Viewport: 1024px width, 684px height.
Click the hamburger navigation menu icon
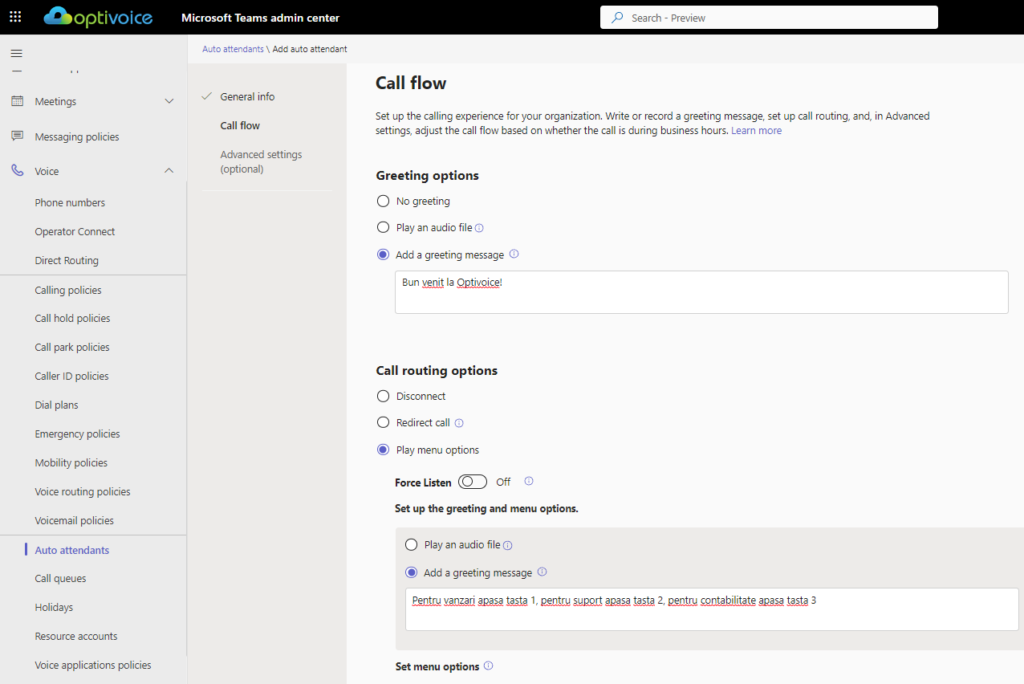pos(16,53)
